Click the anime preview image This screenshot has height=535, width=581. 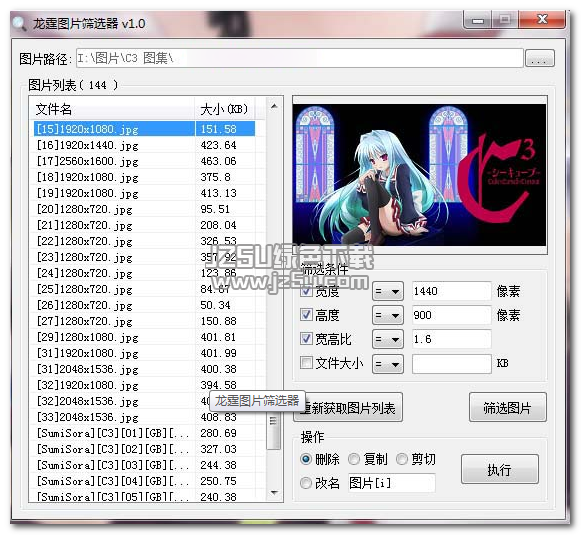[x=419, y=175]
